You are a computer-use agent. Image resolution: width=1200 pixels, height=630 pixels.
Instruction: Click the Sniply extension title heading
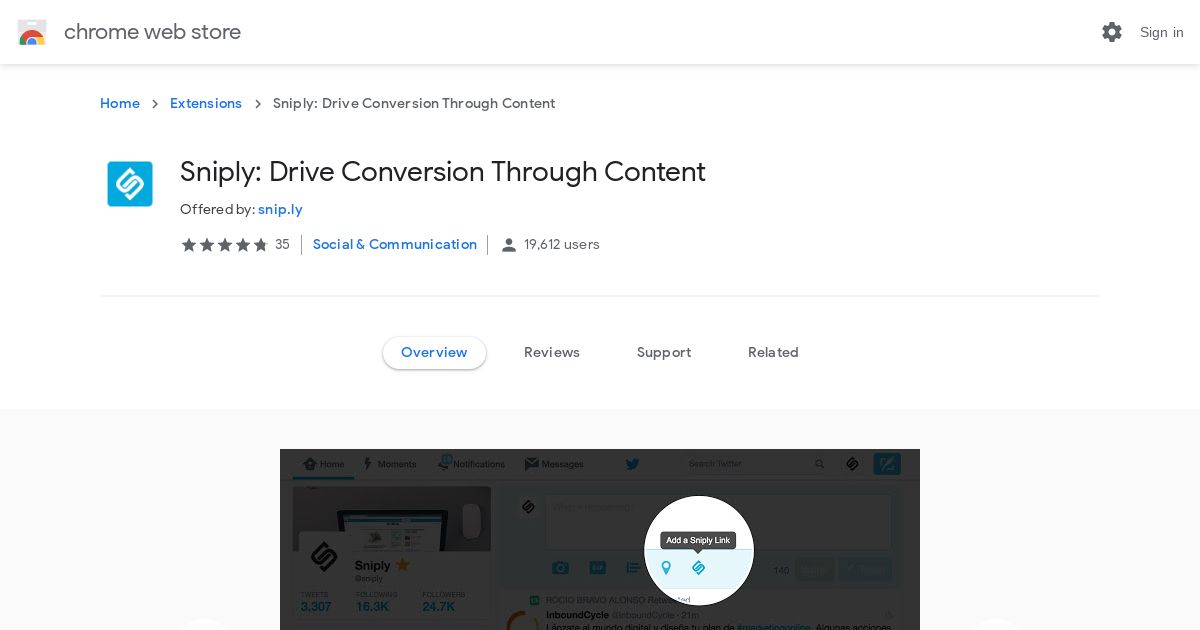[x=443, y=172]
